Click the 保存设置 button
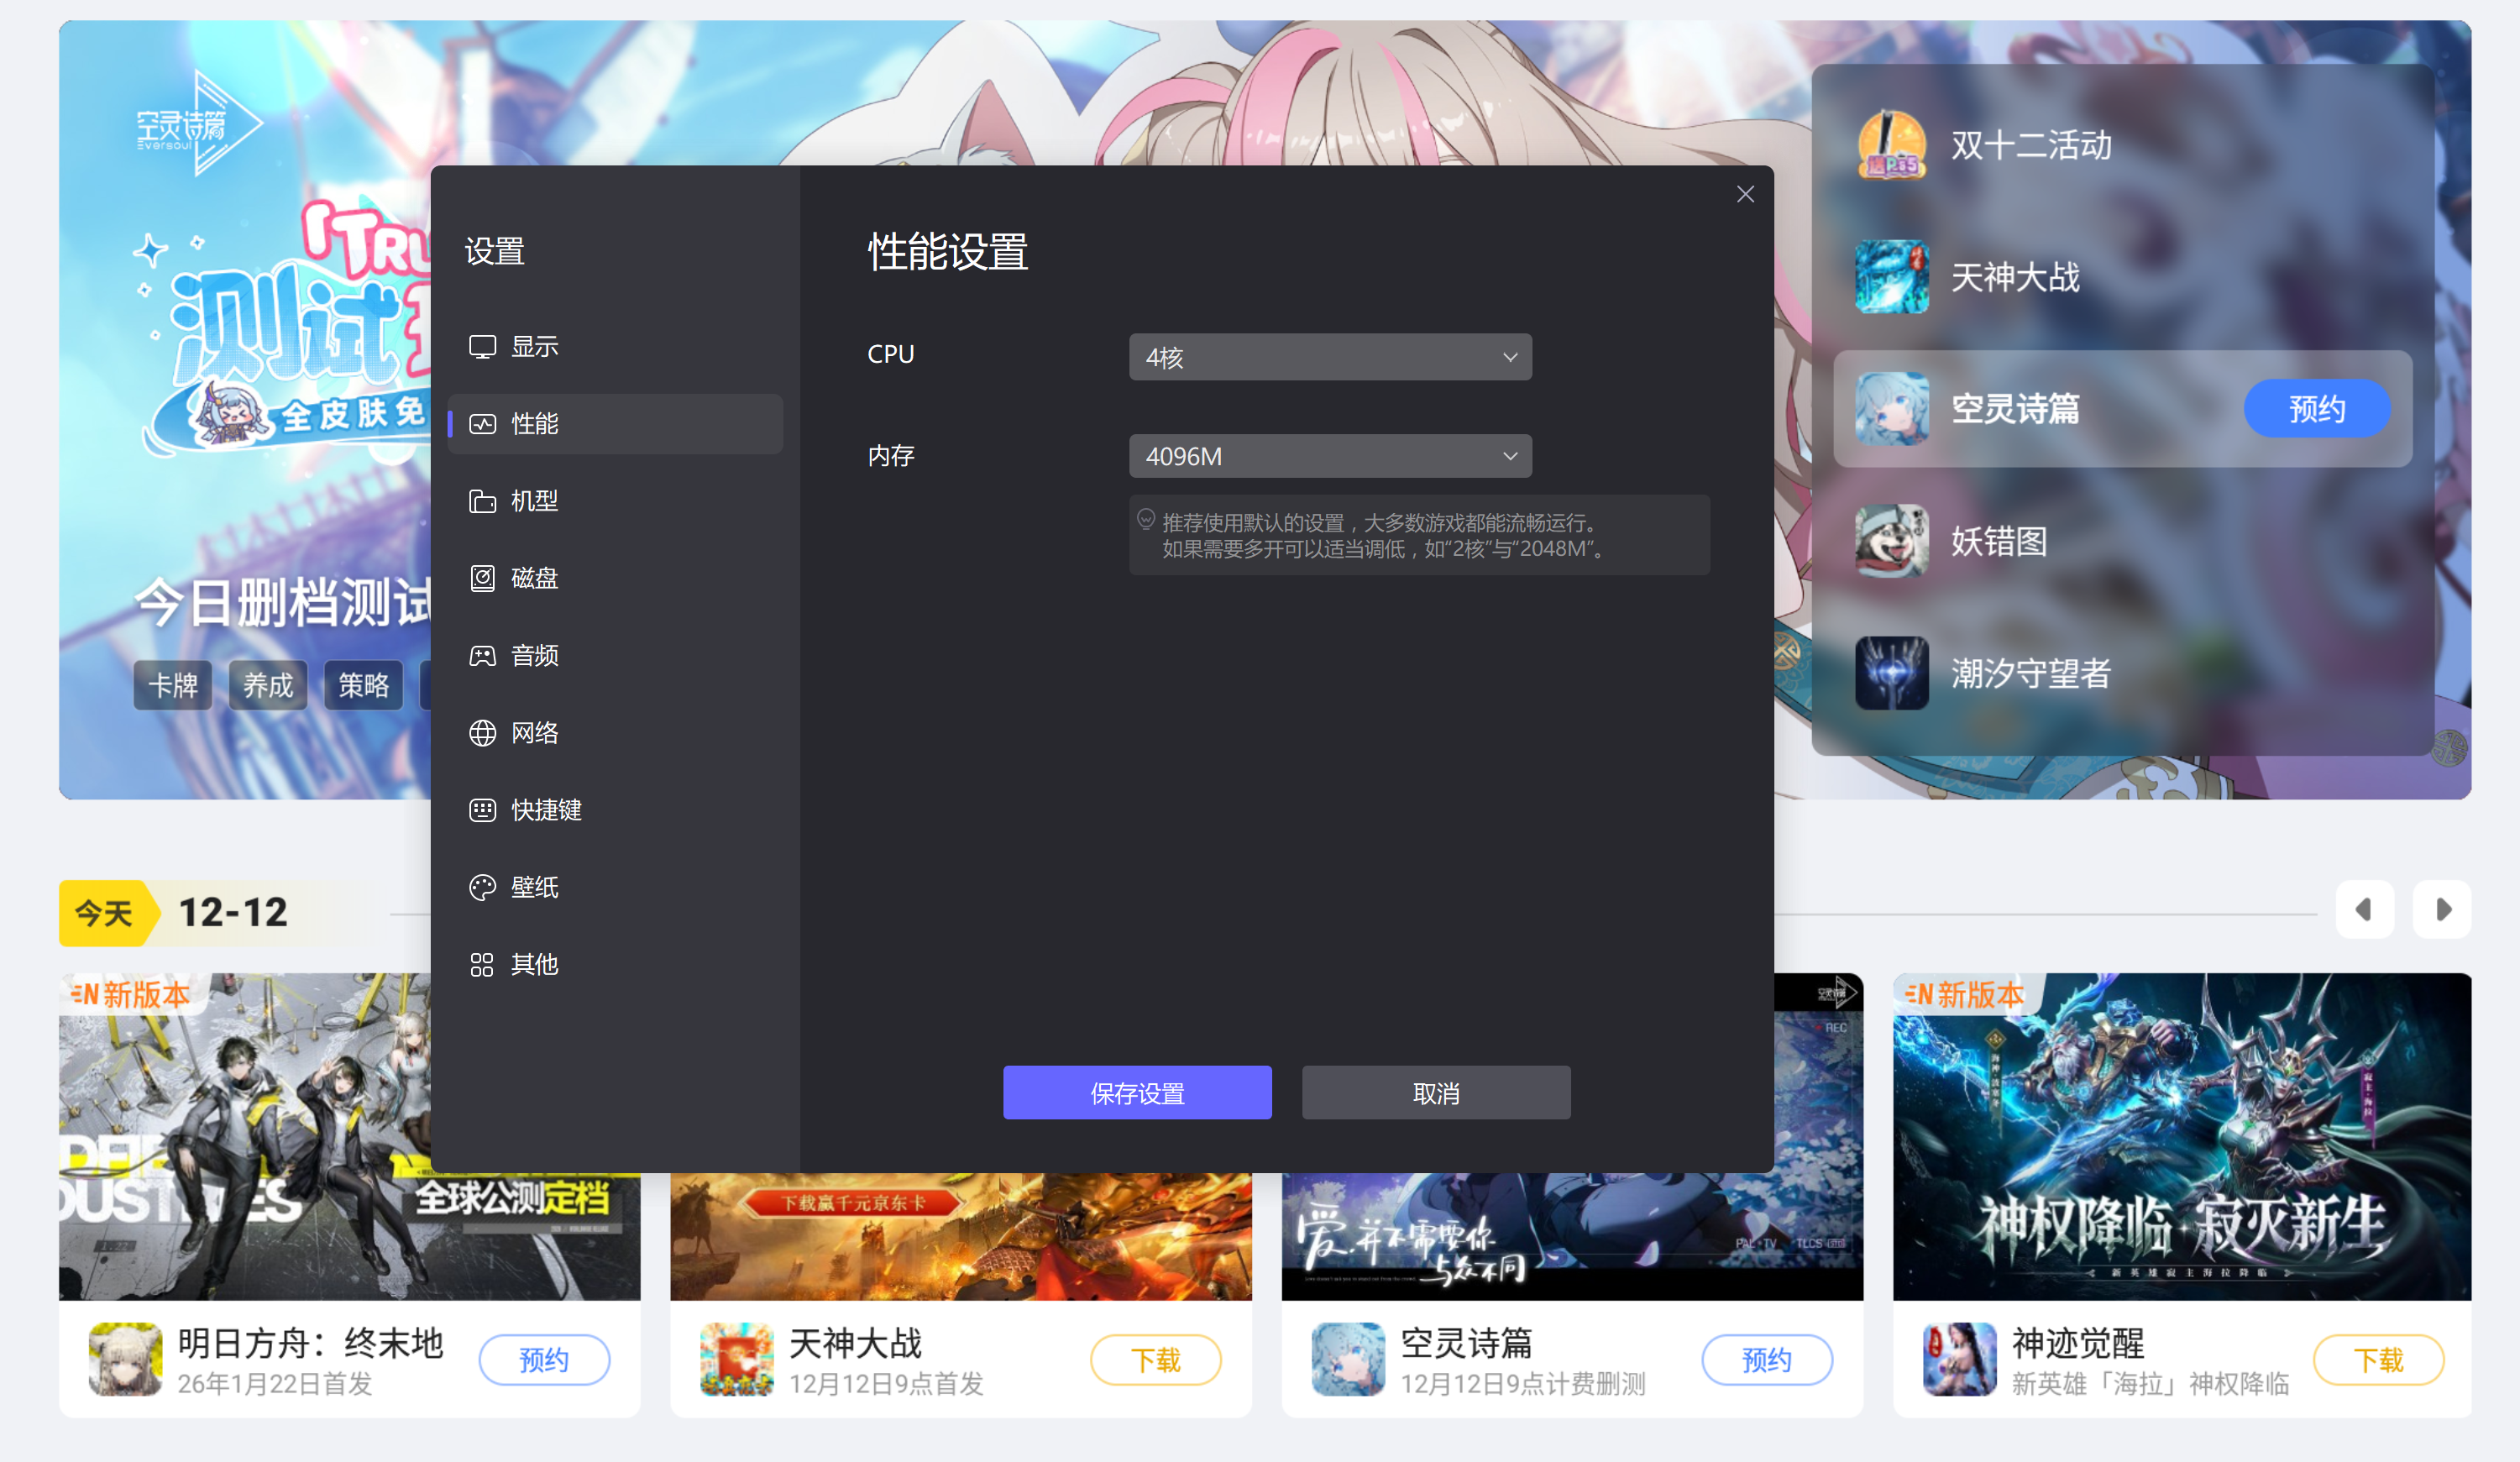Image resolution: width=2520 pixels, height=1462 pixels. 1137,1092
